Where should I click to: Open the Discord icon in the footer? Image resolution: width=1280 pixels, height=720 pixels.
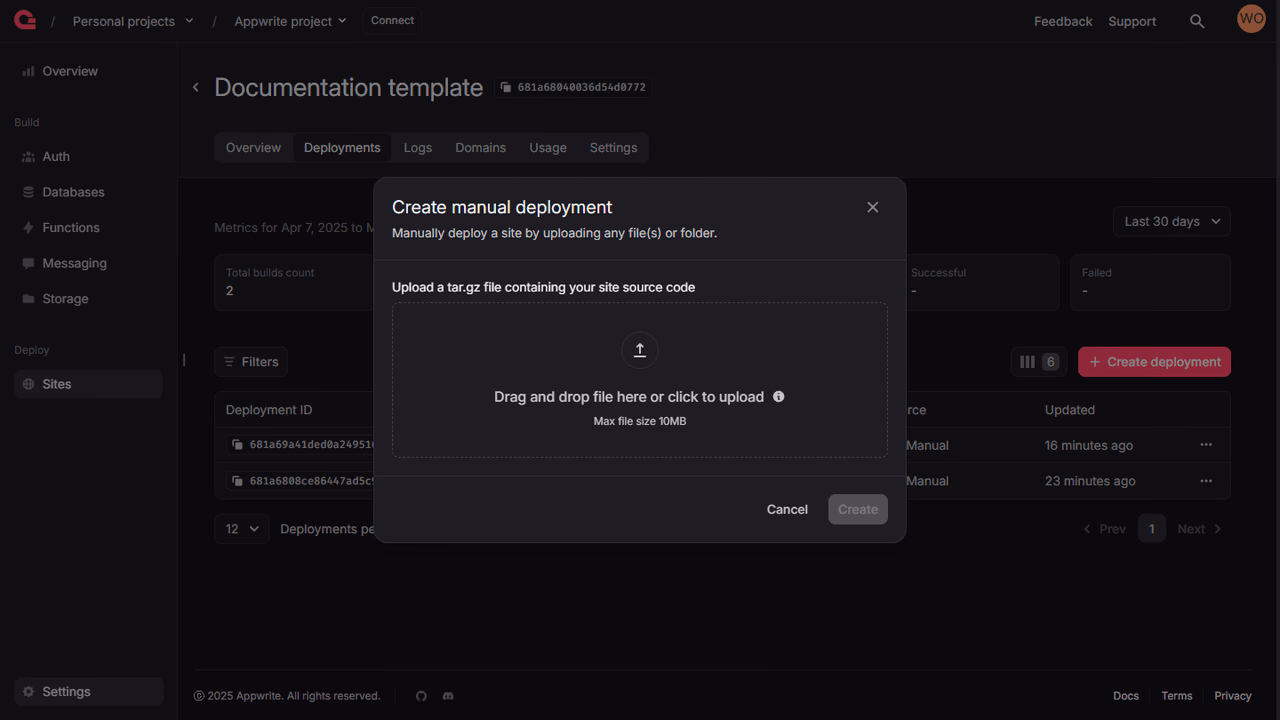[x=448, y=696]
